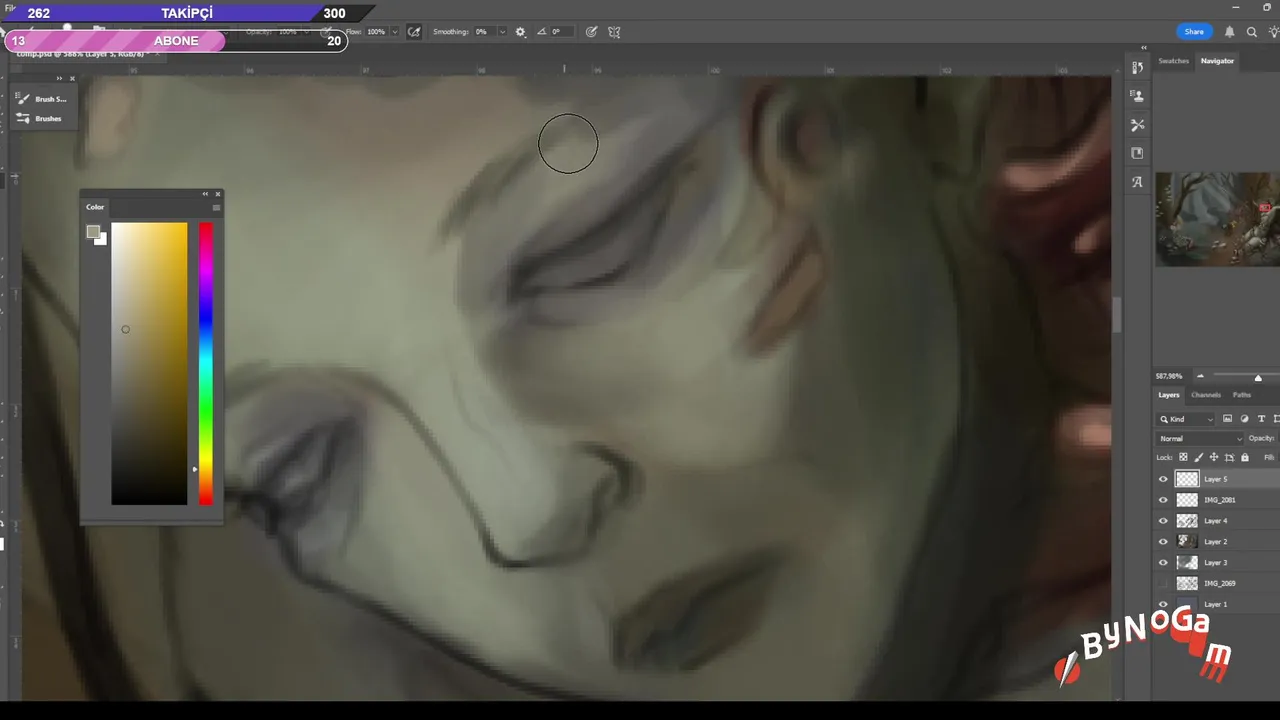Hide Layer 5 visibility eye
The width and height of the screenshot is (1280, 720).
1163,479
